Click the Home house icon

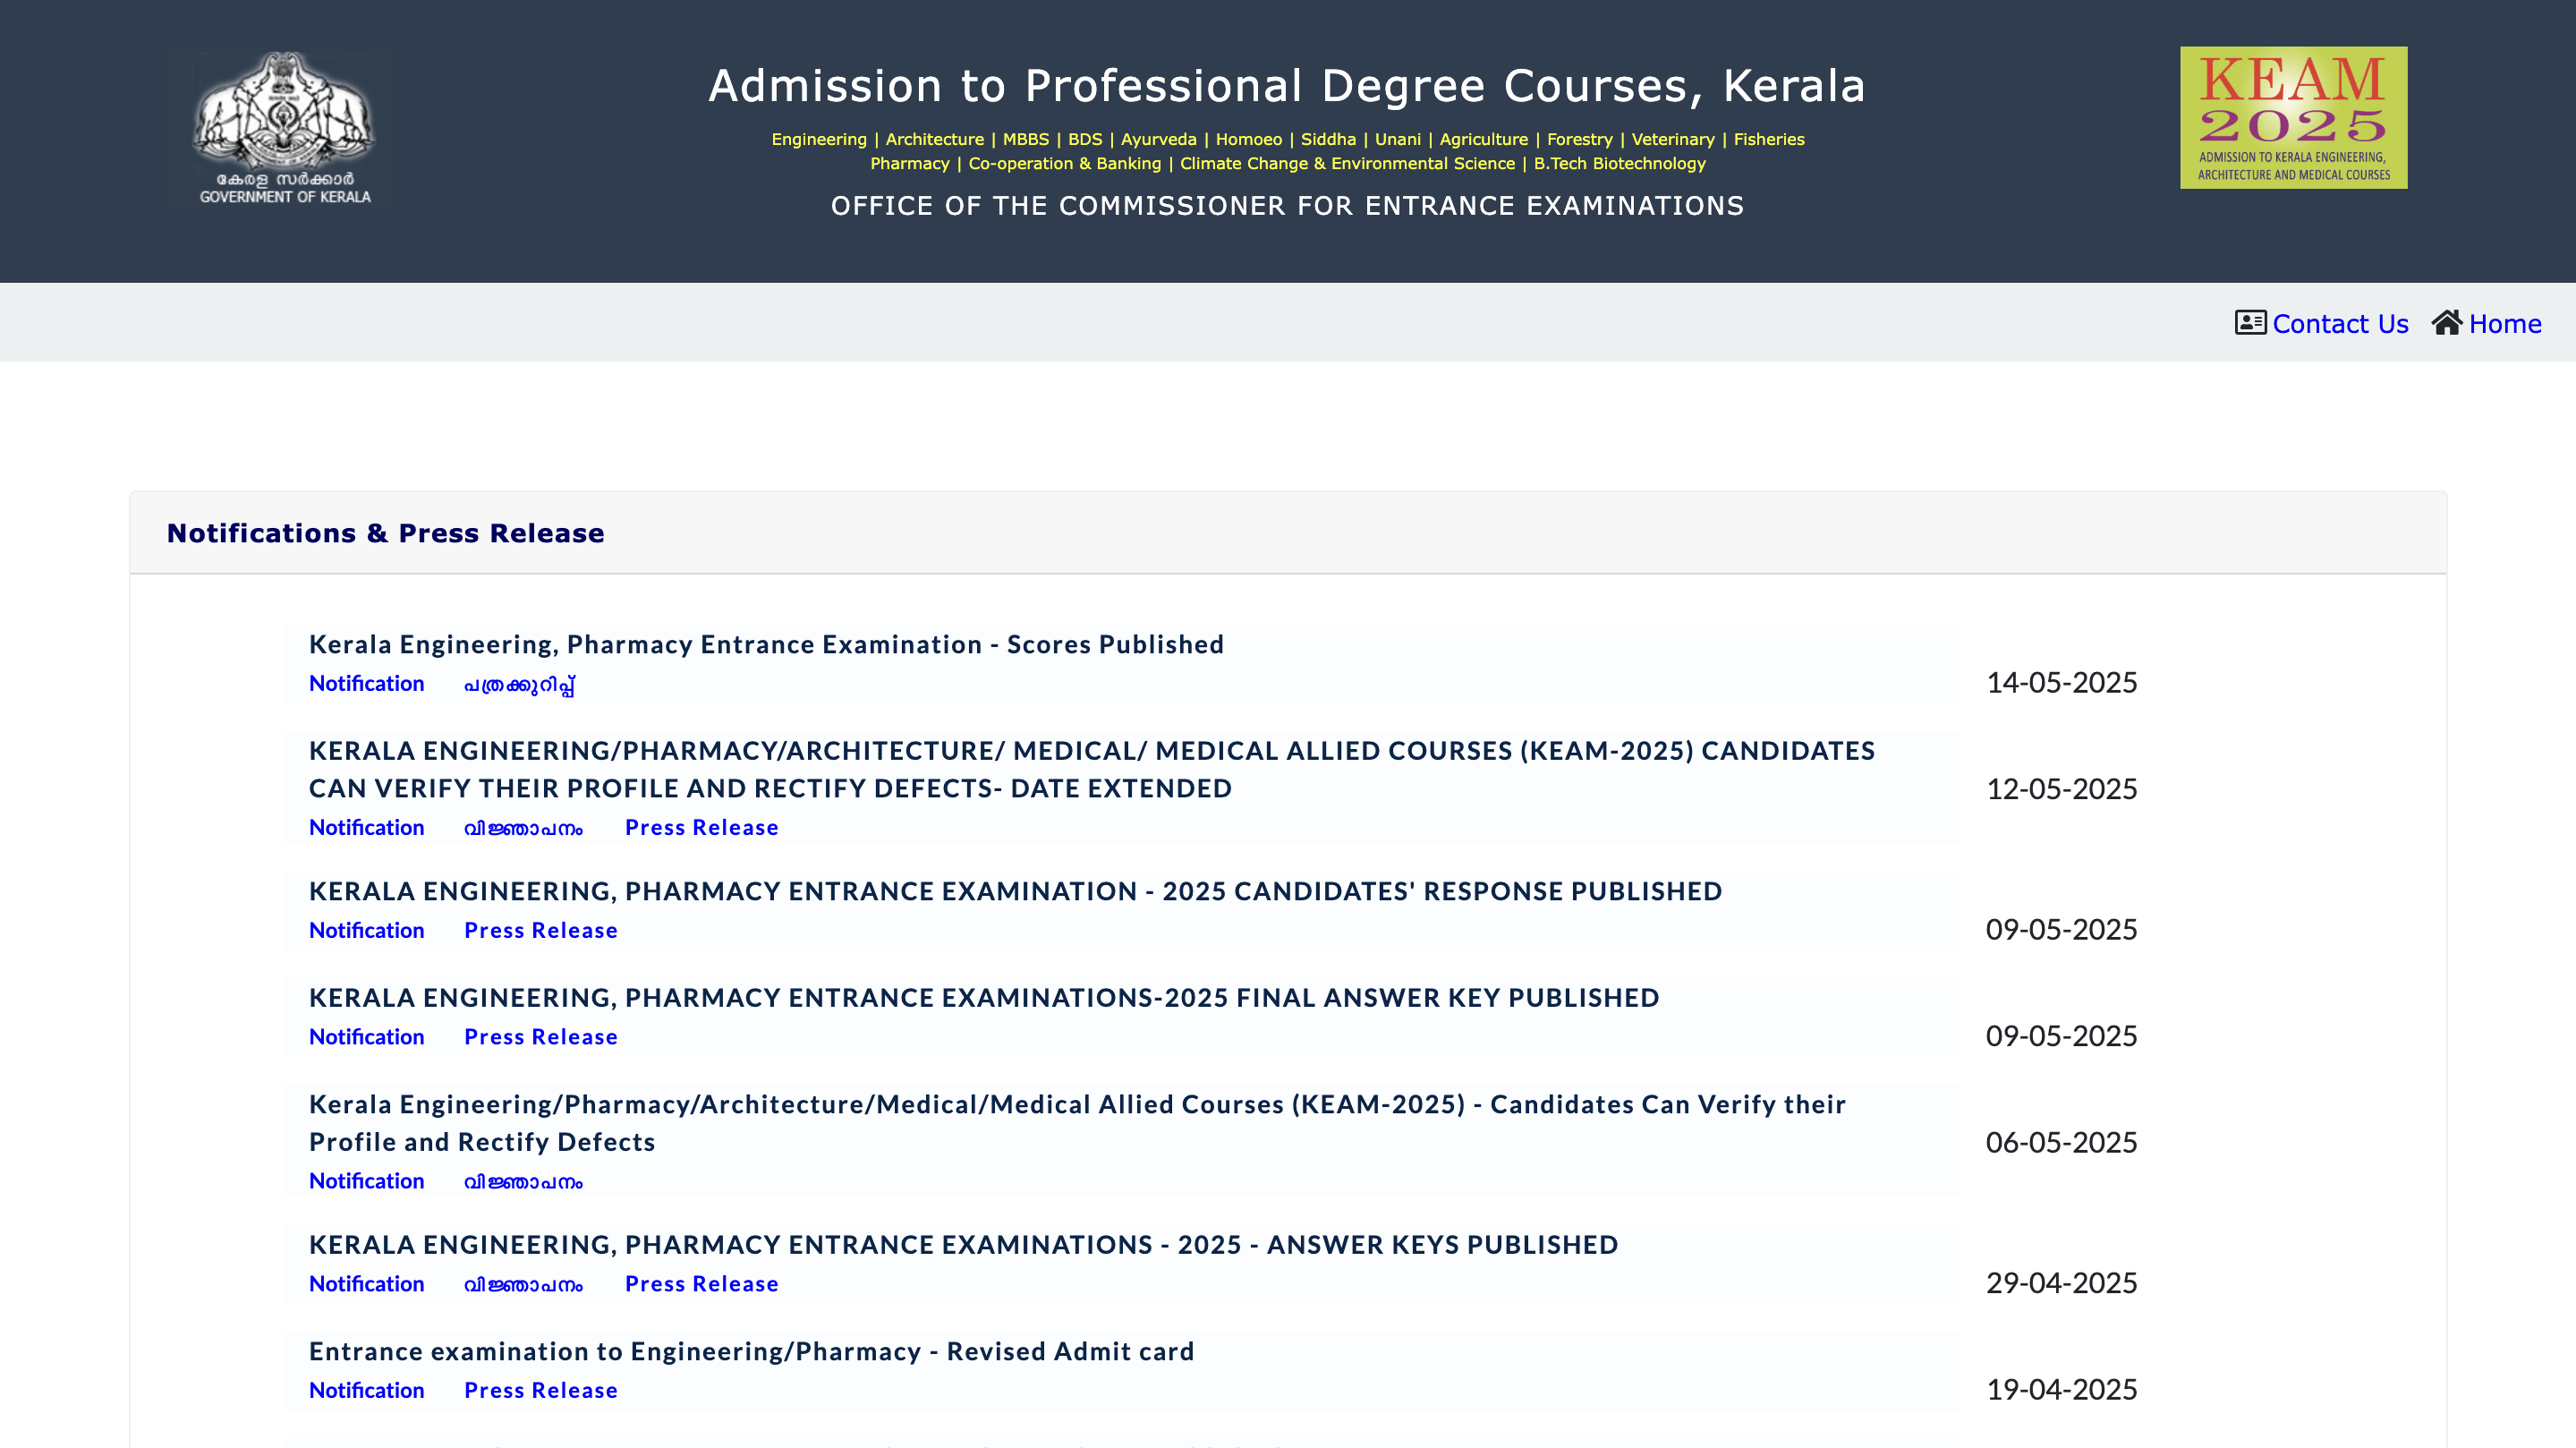click(x=2447, y=322)
